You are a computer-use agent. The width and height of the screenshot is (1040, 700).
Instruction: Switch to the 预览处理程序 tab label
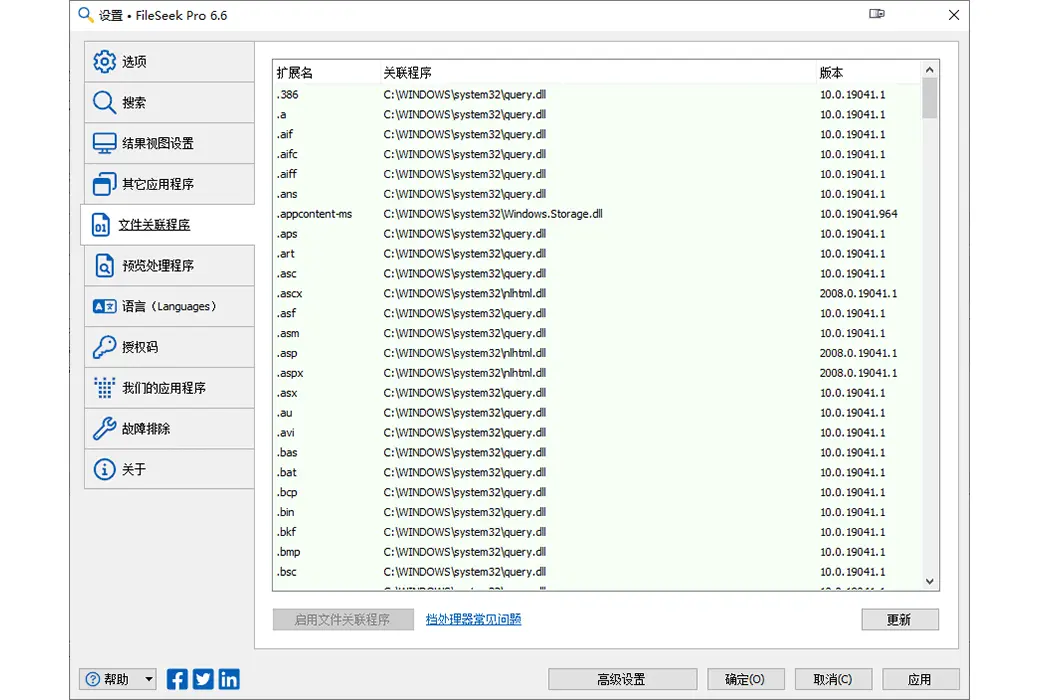(158, 265)
